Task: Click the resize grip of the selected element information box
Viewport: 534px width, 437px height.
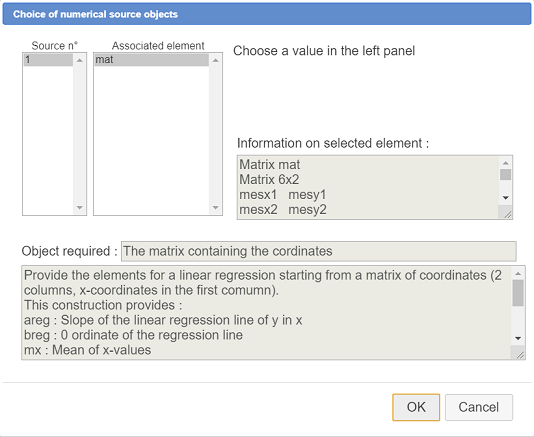Action: (x=507, y=213)
